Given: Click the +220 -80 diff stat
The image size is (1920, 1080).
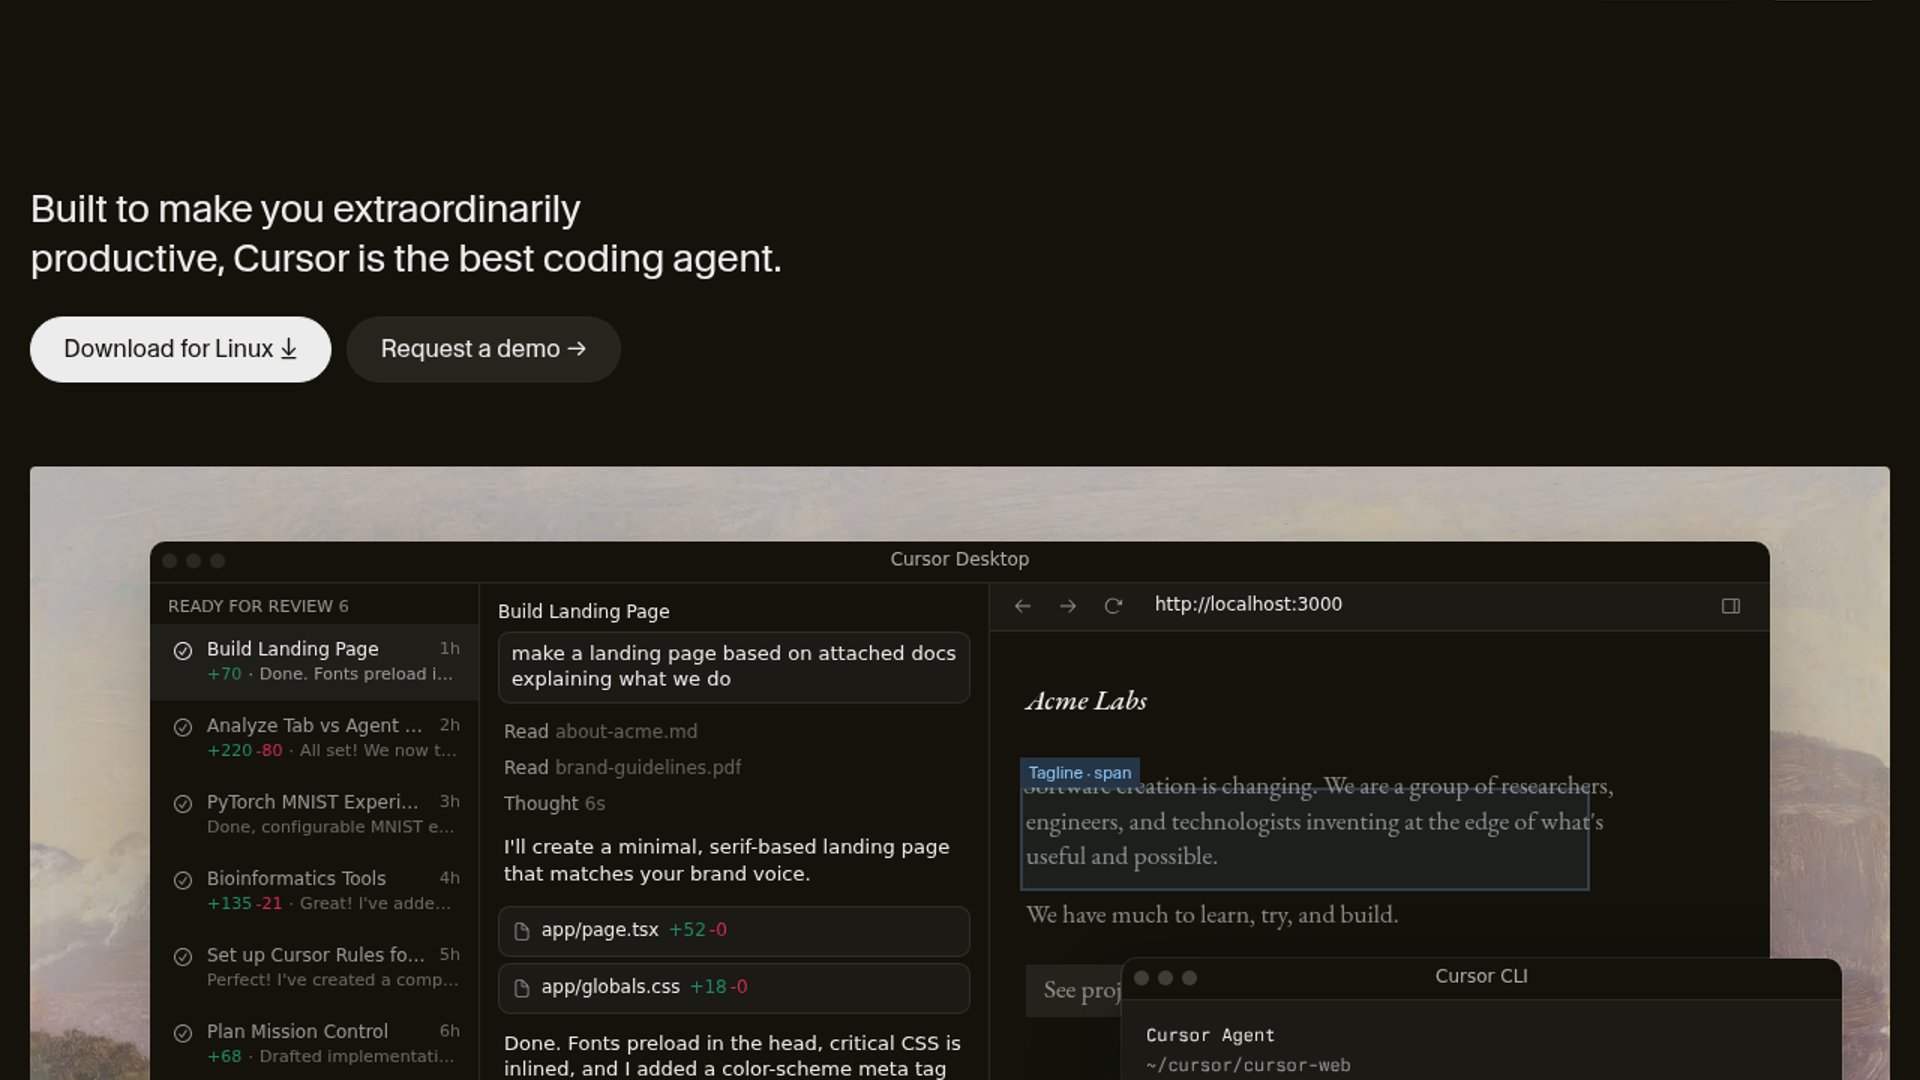Looking at the screenshot, I should pyautogui.click(x=245, y=751).
